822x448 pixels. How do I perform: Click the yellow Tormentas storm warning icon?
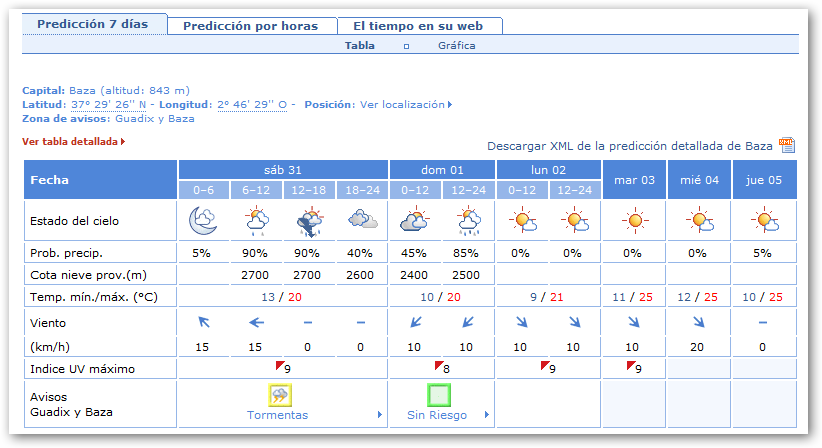click(x=281, y=395)
